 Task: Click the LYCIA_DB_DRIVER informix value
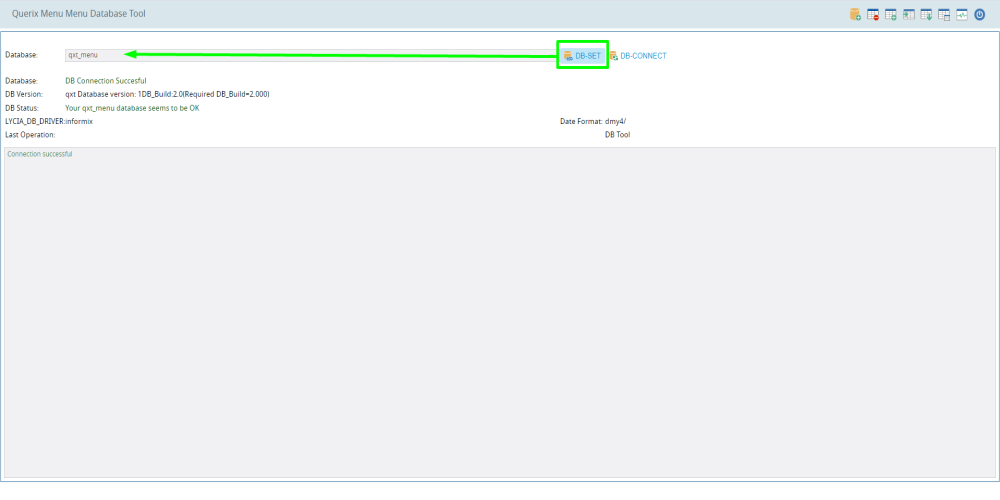coord(79,121)
